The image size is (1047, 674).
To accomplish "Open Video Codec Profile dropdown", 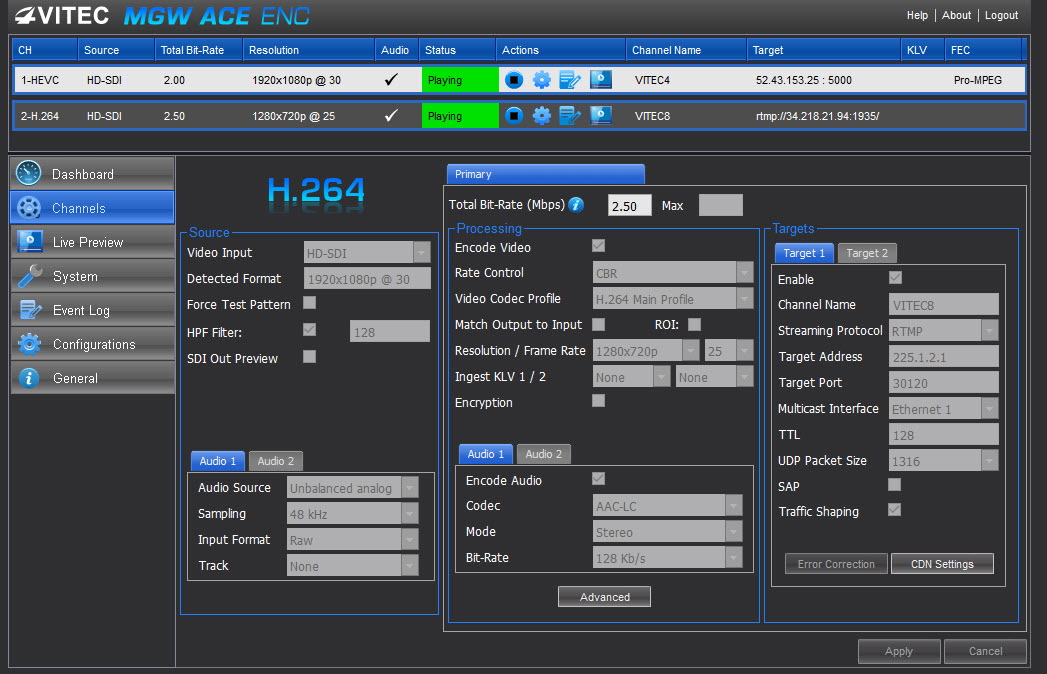I will [x=673, y=299].
